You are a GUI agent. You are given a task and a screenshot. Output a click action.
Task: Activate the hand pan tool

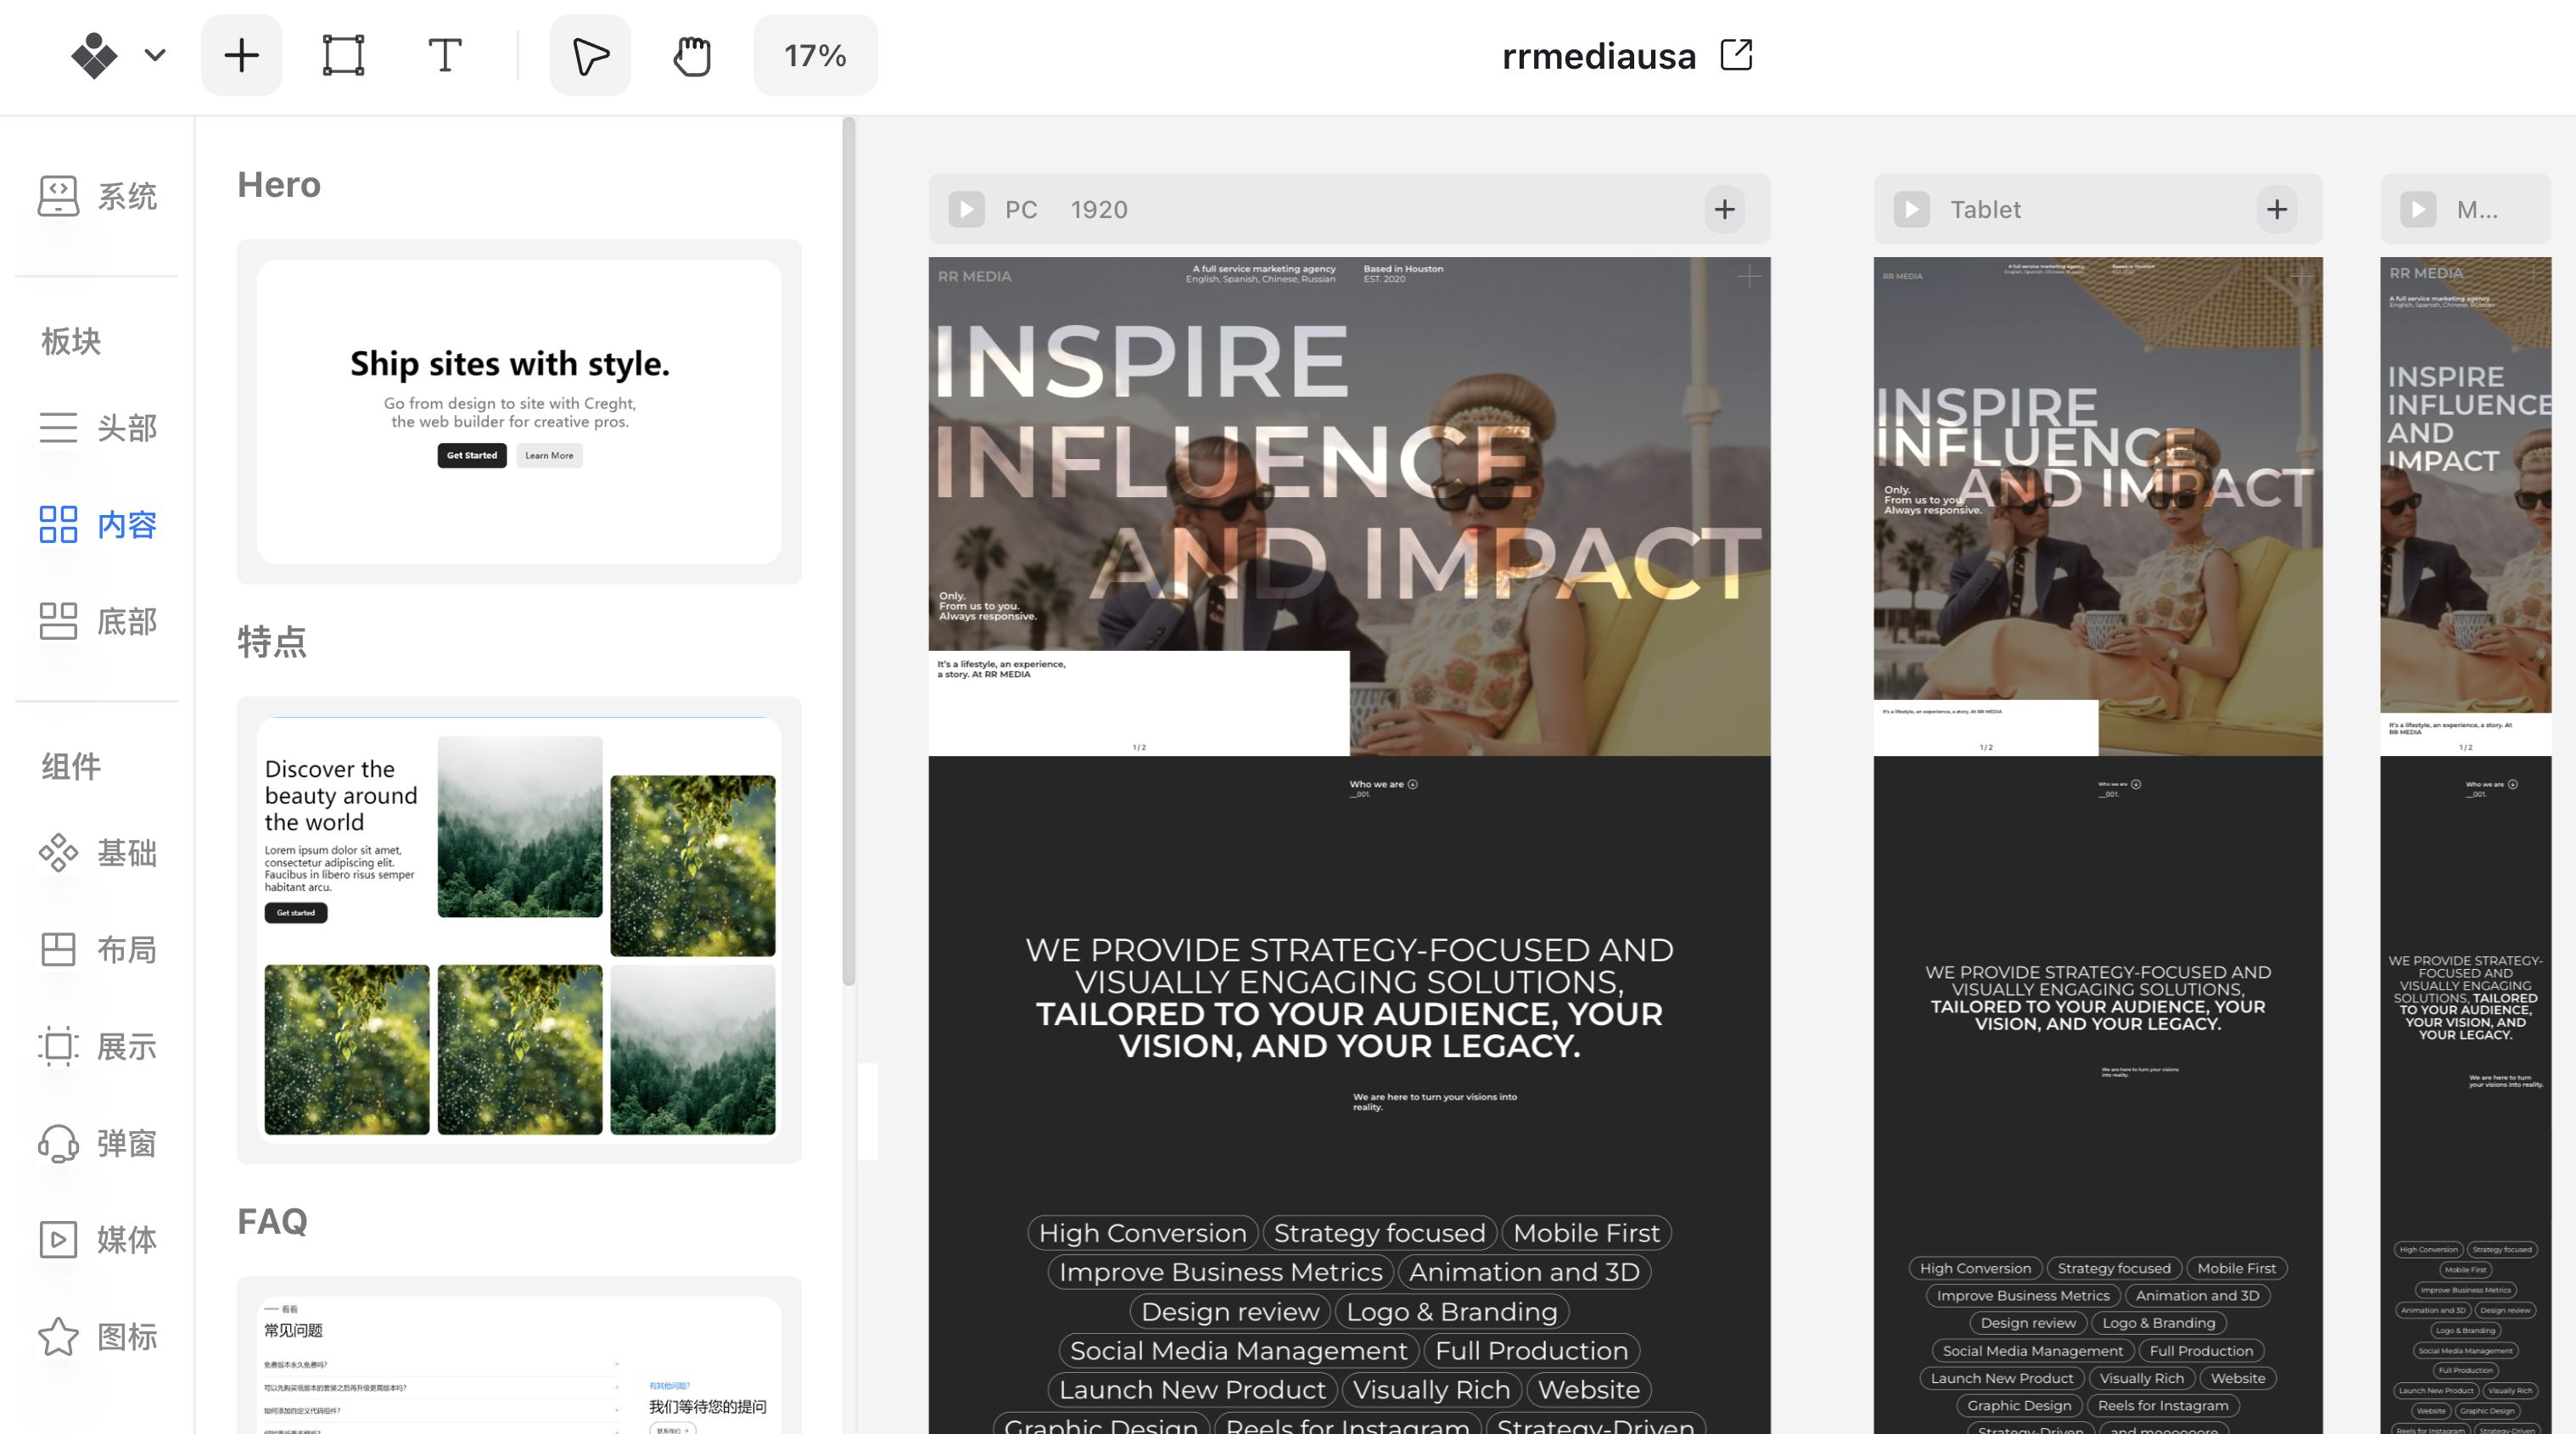point(691,56)
